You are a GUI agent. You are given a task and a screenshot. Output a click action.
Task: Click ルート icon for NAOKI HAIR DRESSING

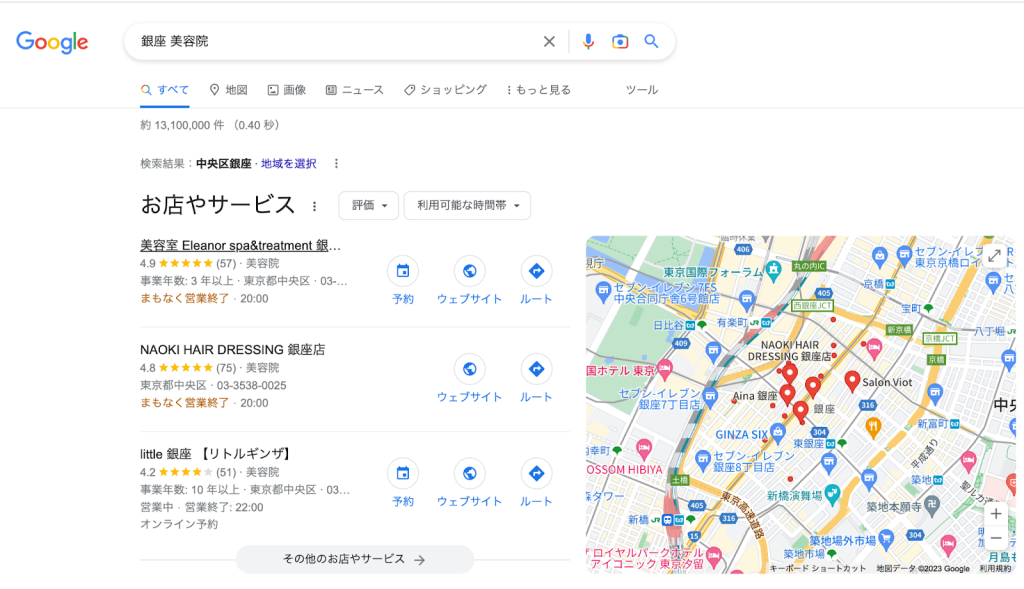[536, 369]
